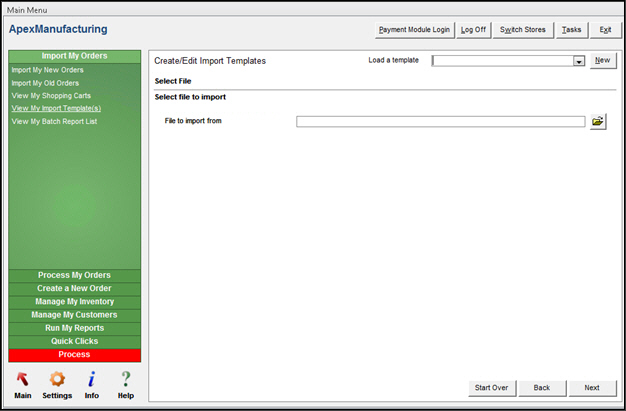The height and width of the screenshot is (411, 626).
Task: Click the Log Off button
Action: [x=473, y=30]
